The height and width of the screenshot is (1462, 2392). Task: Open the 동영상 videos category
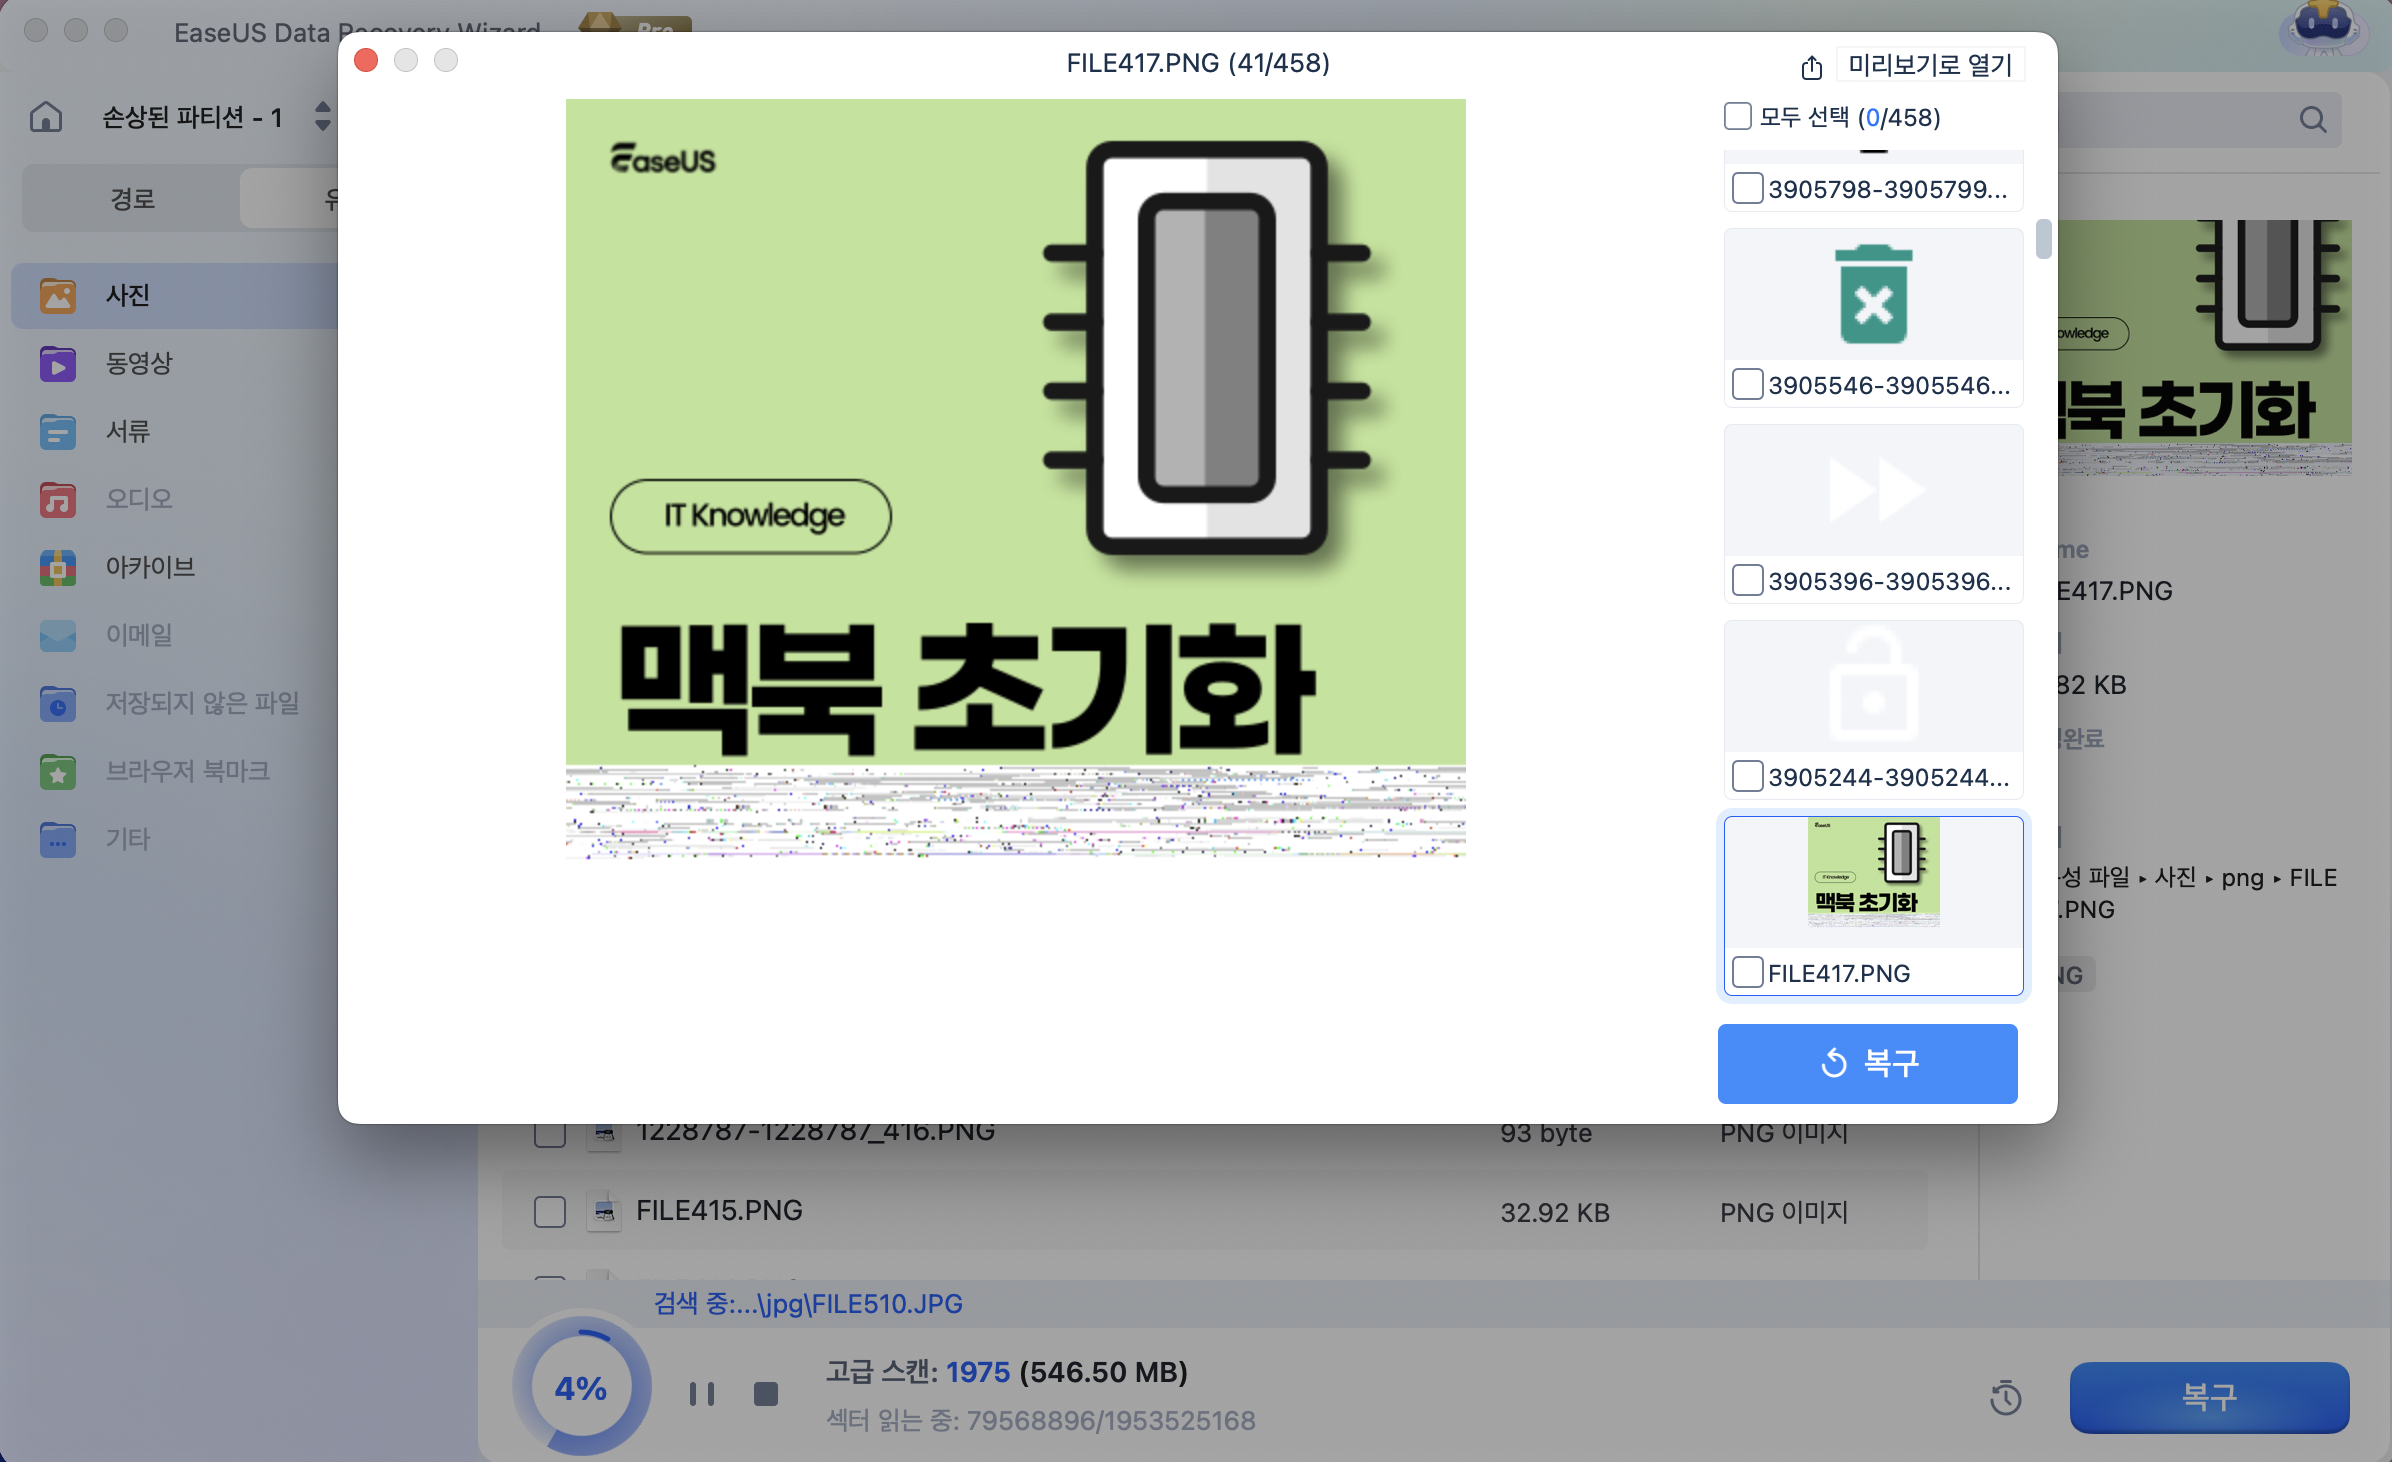tap(139, 363)
